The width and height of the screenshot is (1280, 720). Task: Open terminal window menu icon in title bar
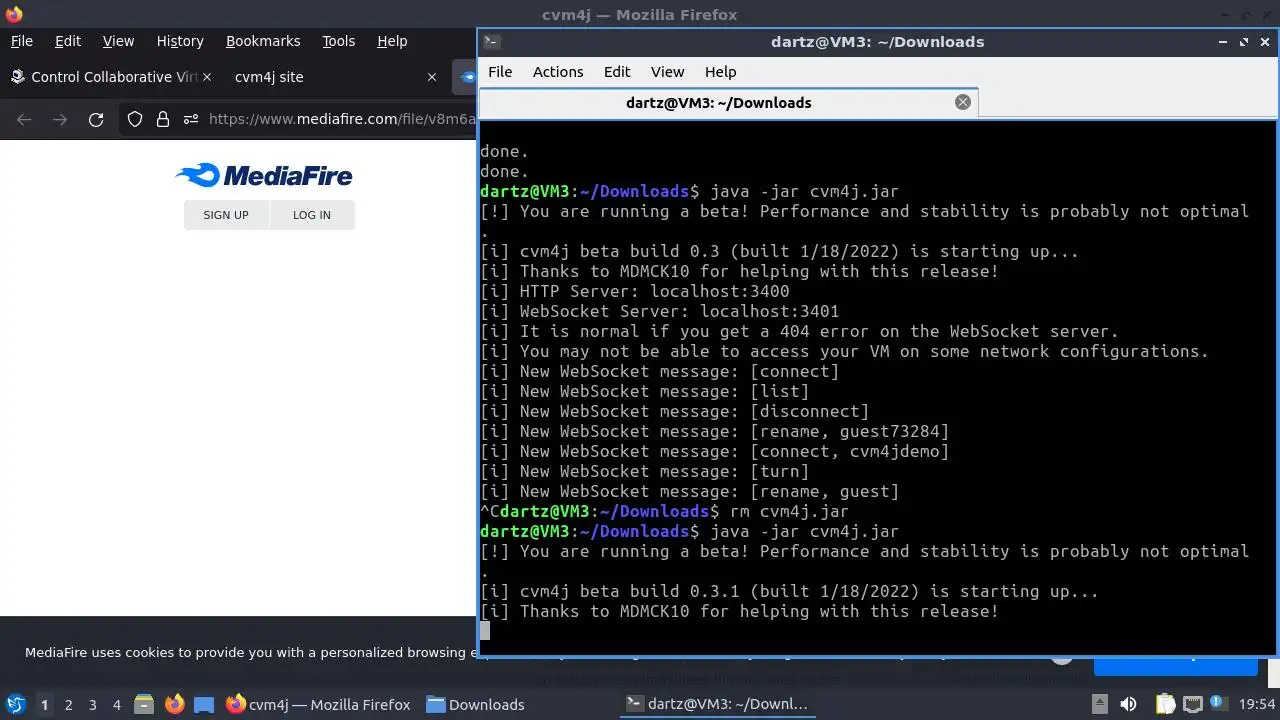(x=491, y=42)
